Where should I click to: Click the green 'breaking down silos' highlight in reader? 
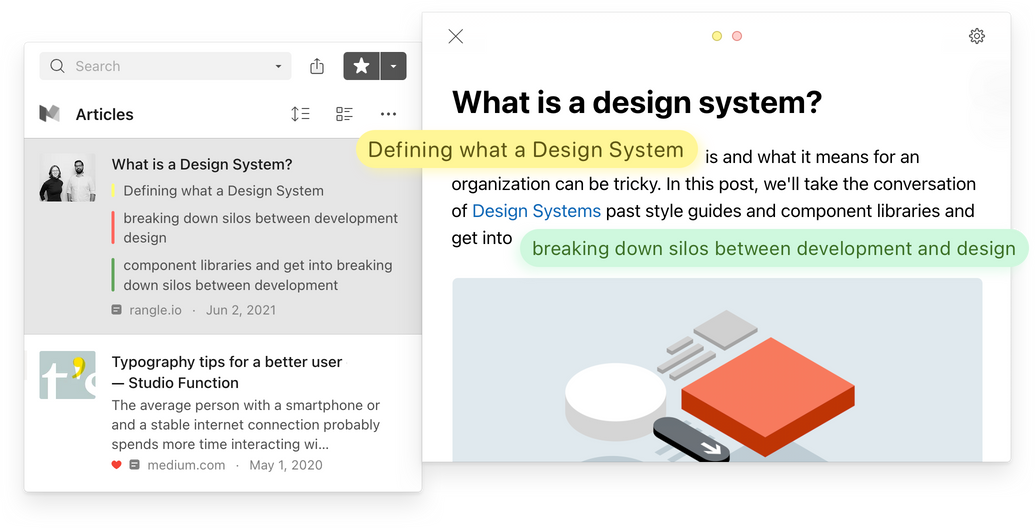tap(773, 249)
